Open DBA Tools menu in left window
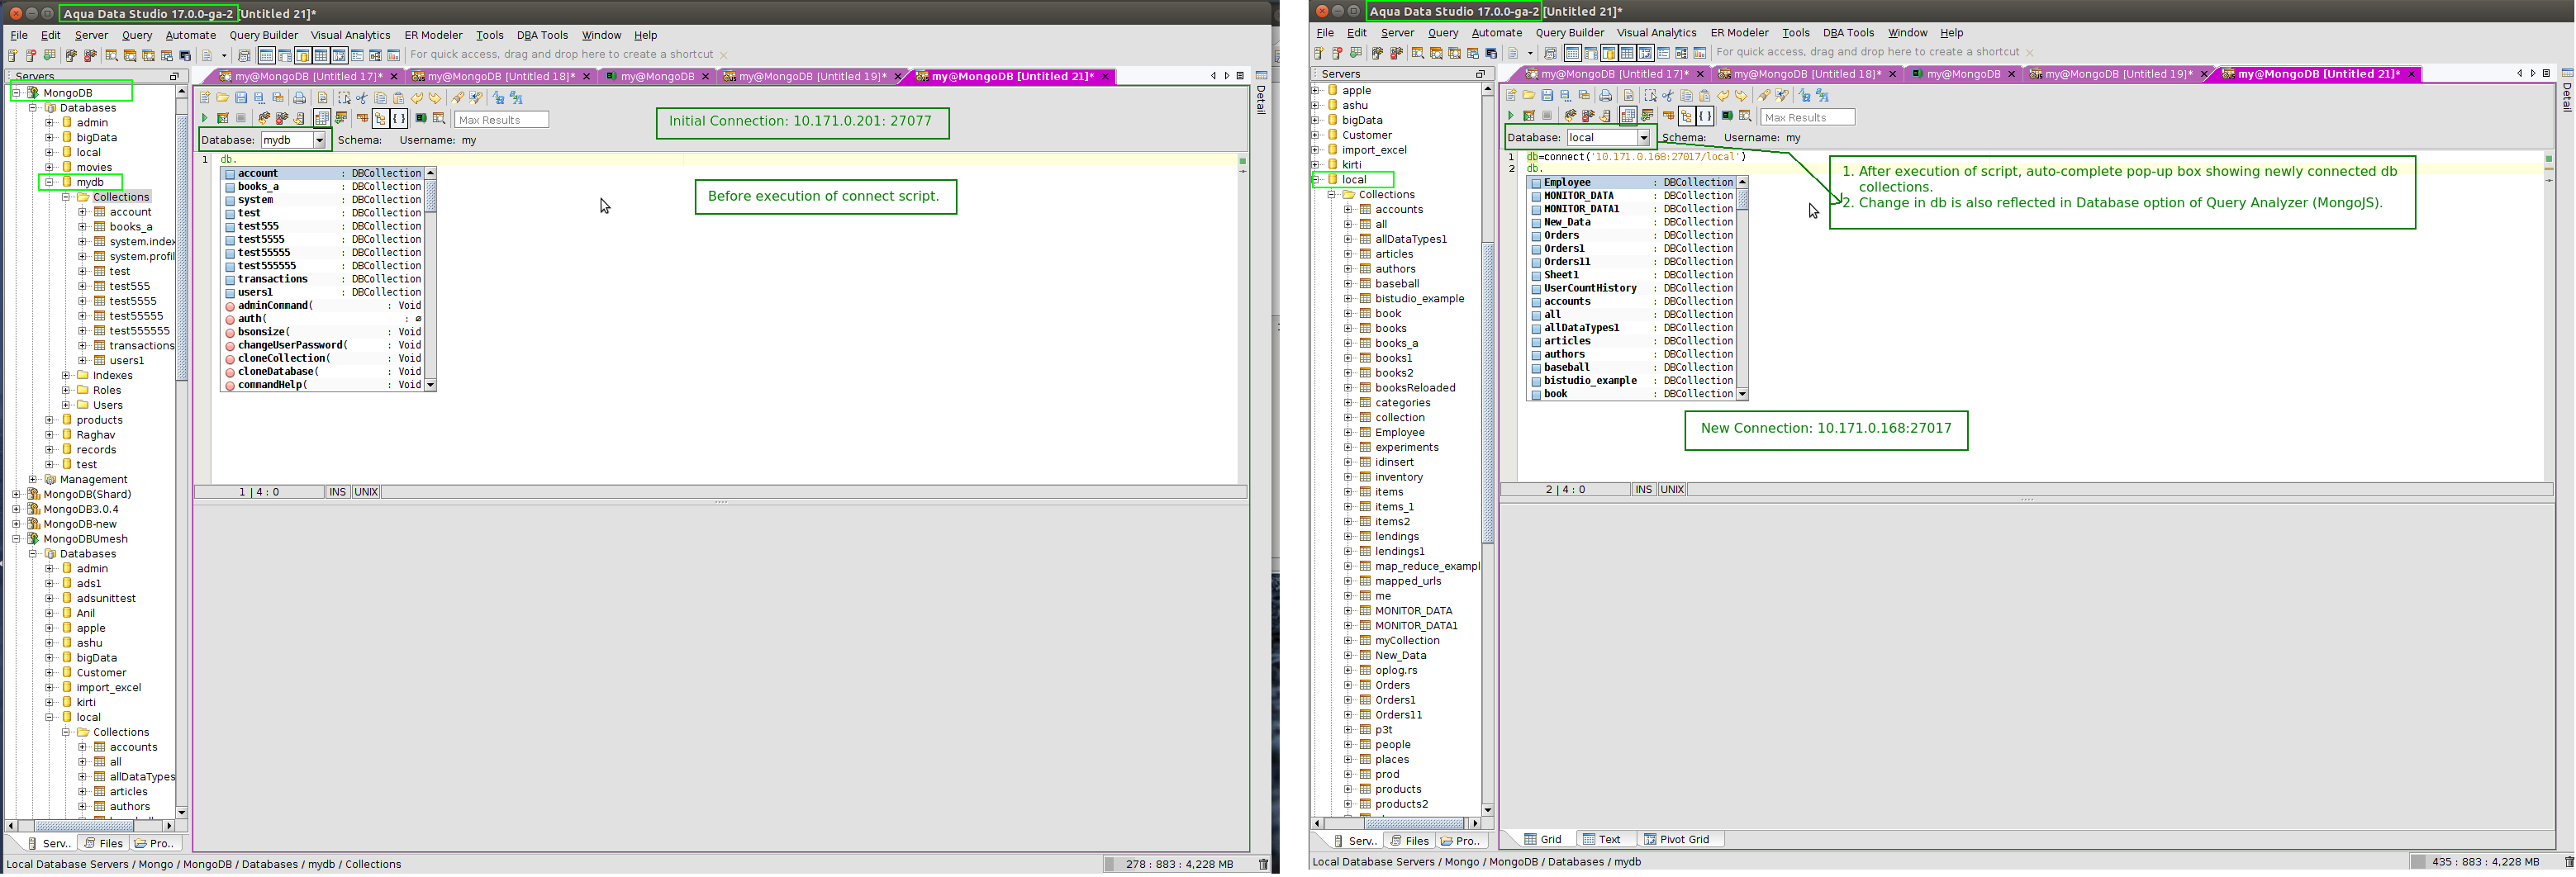Image resolution: width=2576 pixels, height=877 pixels. (542, 35)
